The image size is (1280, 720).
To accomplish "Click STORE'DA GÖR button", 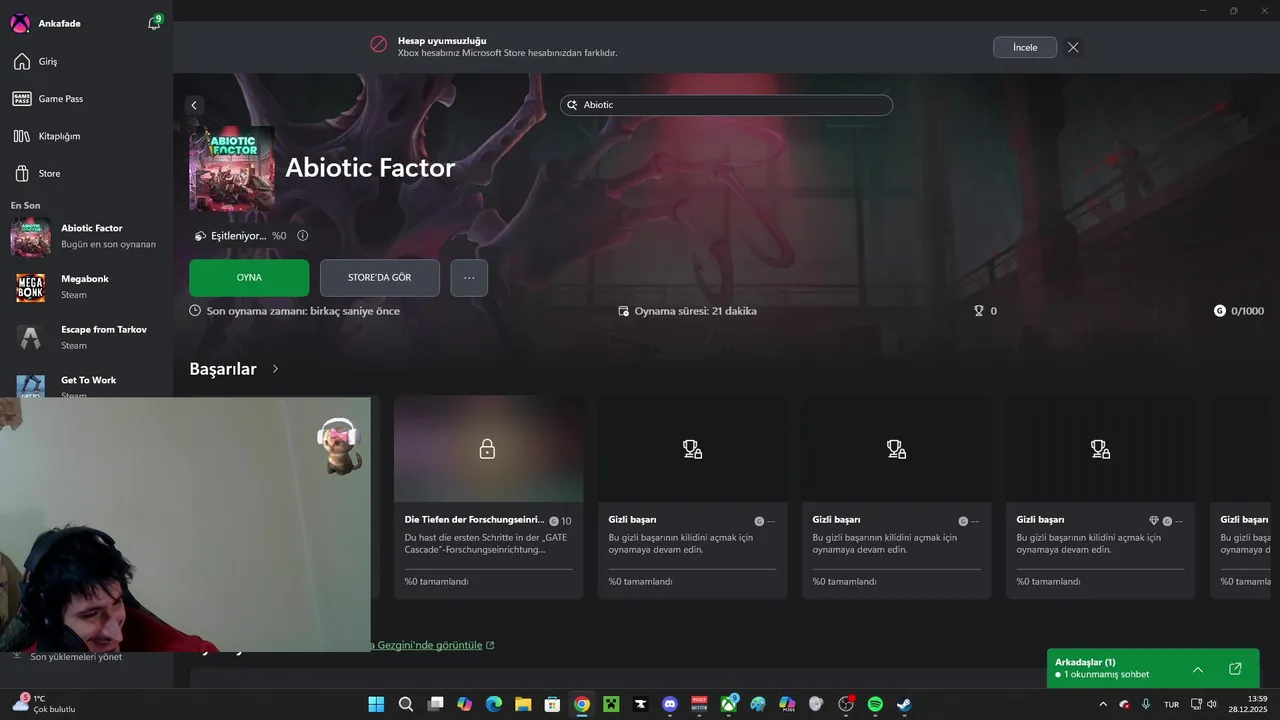I will point(380,278).
